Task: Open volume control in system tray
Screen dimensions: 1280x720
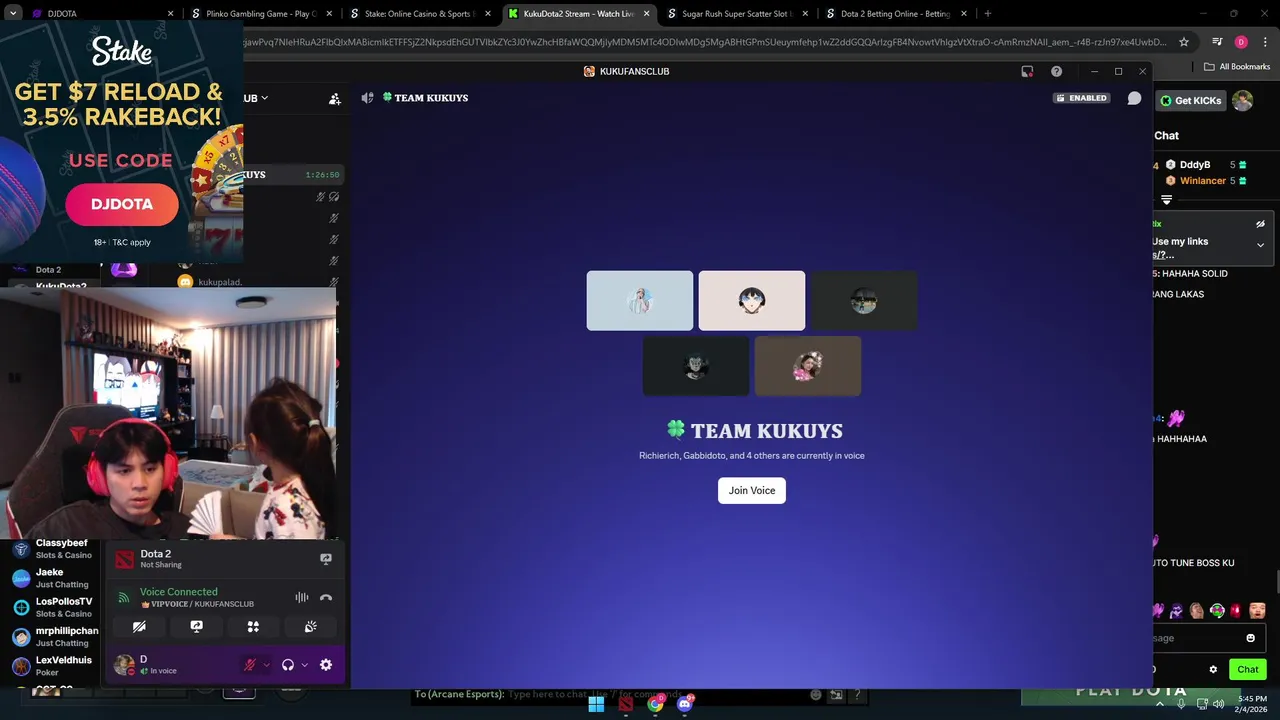Action: click(1218, 704)
